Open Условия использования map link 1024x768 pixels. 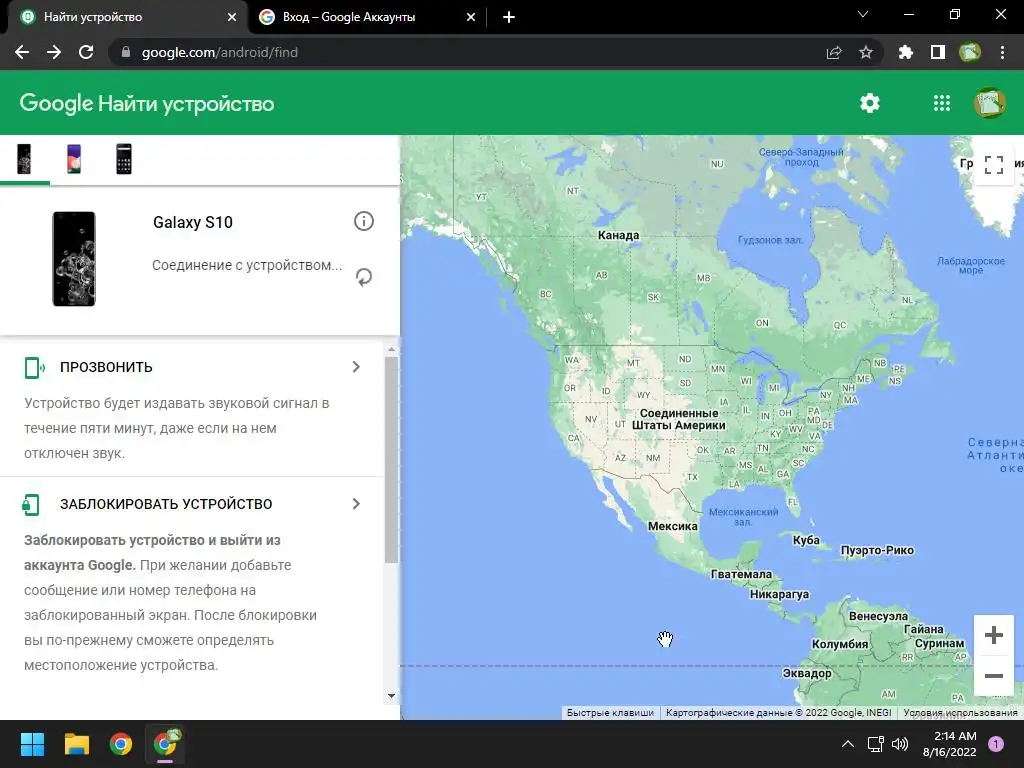pyautogui.click(x=961, y=712)
